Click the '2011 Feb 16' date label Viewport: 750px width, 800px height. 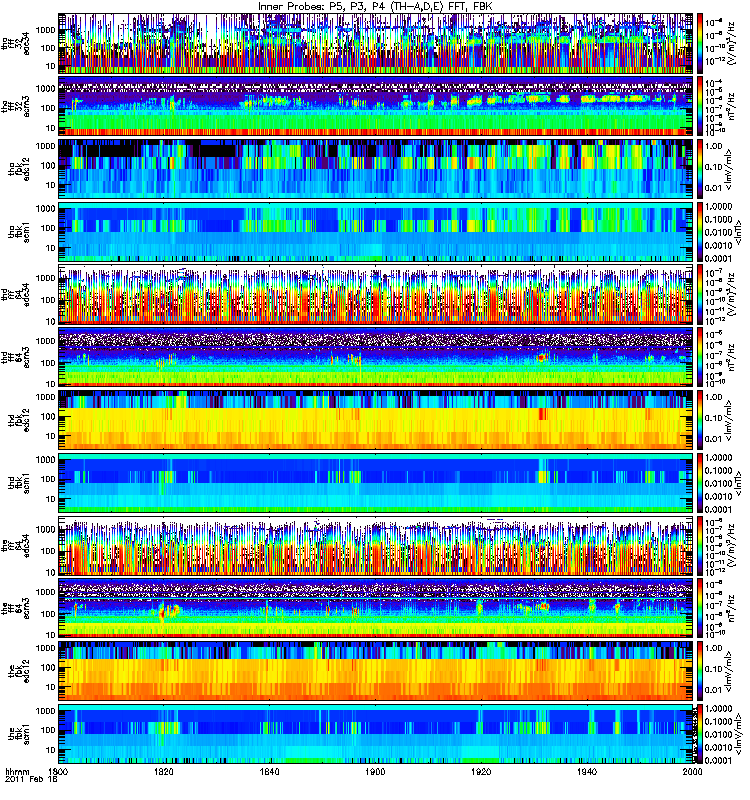[x=31, y=779]
